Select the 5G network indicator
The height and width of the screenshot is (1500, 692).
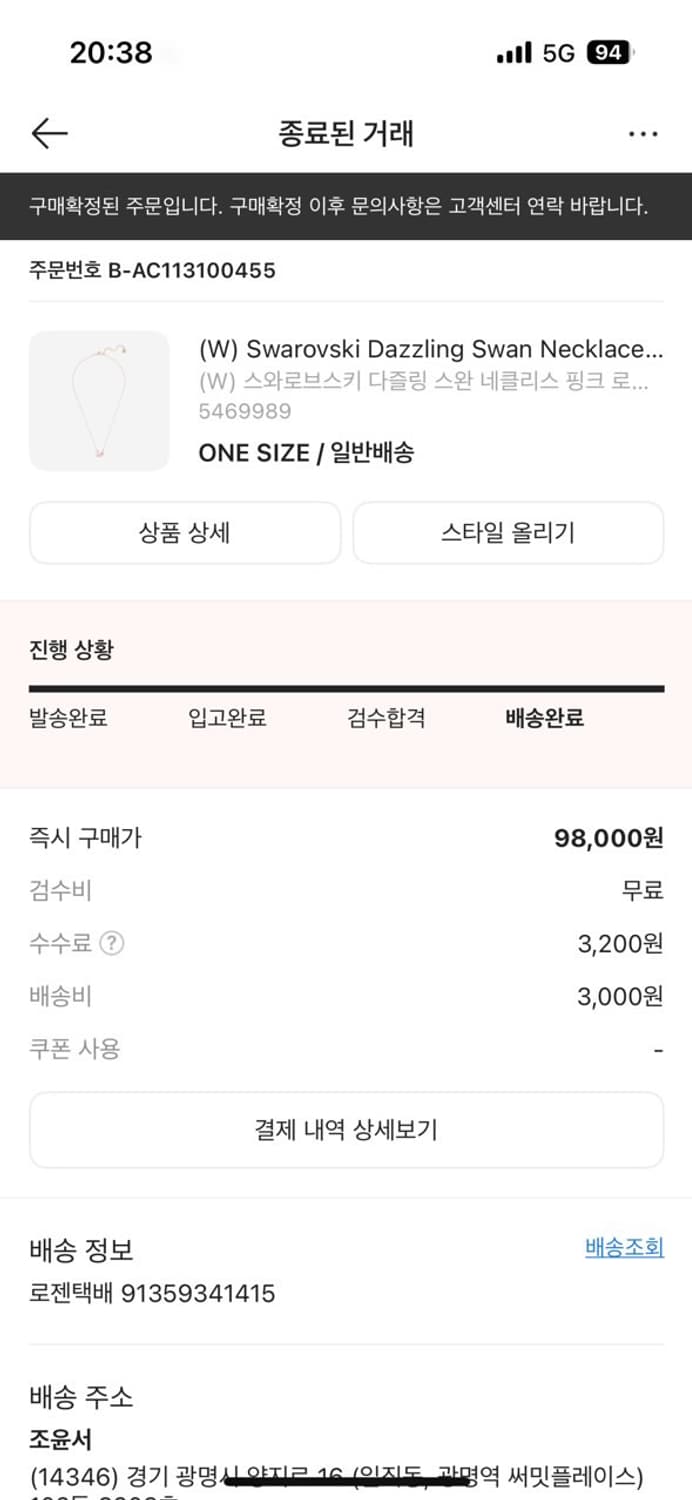[558, 55]
